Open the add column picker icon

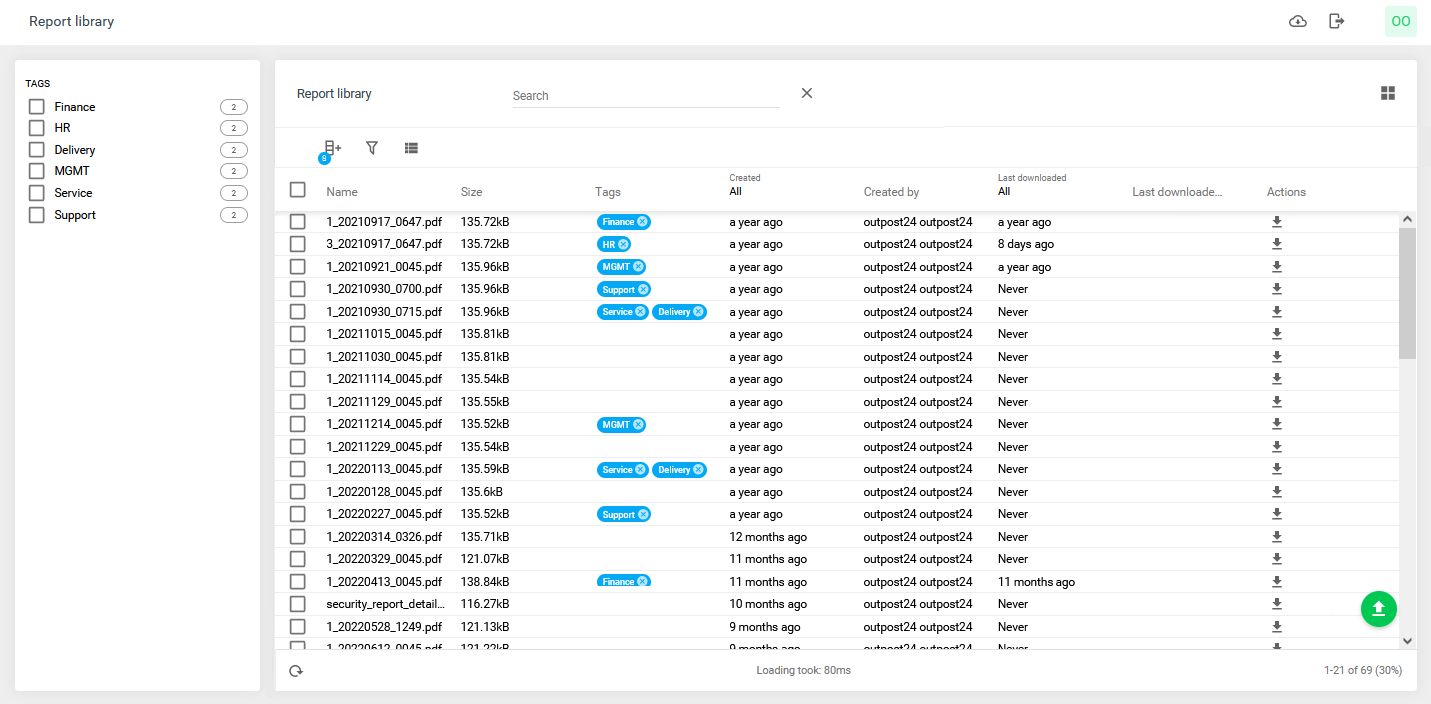pyautogui.click(x=331, y=147)
